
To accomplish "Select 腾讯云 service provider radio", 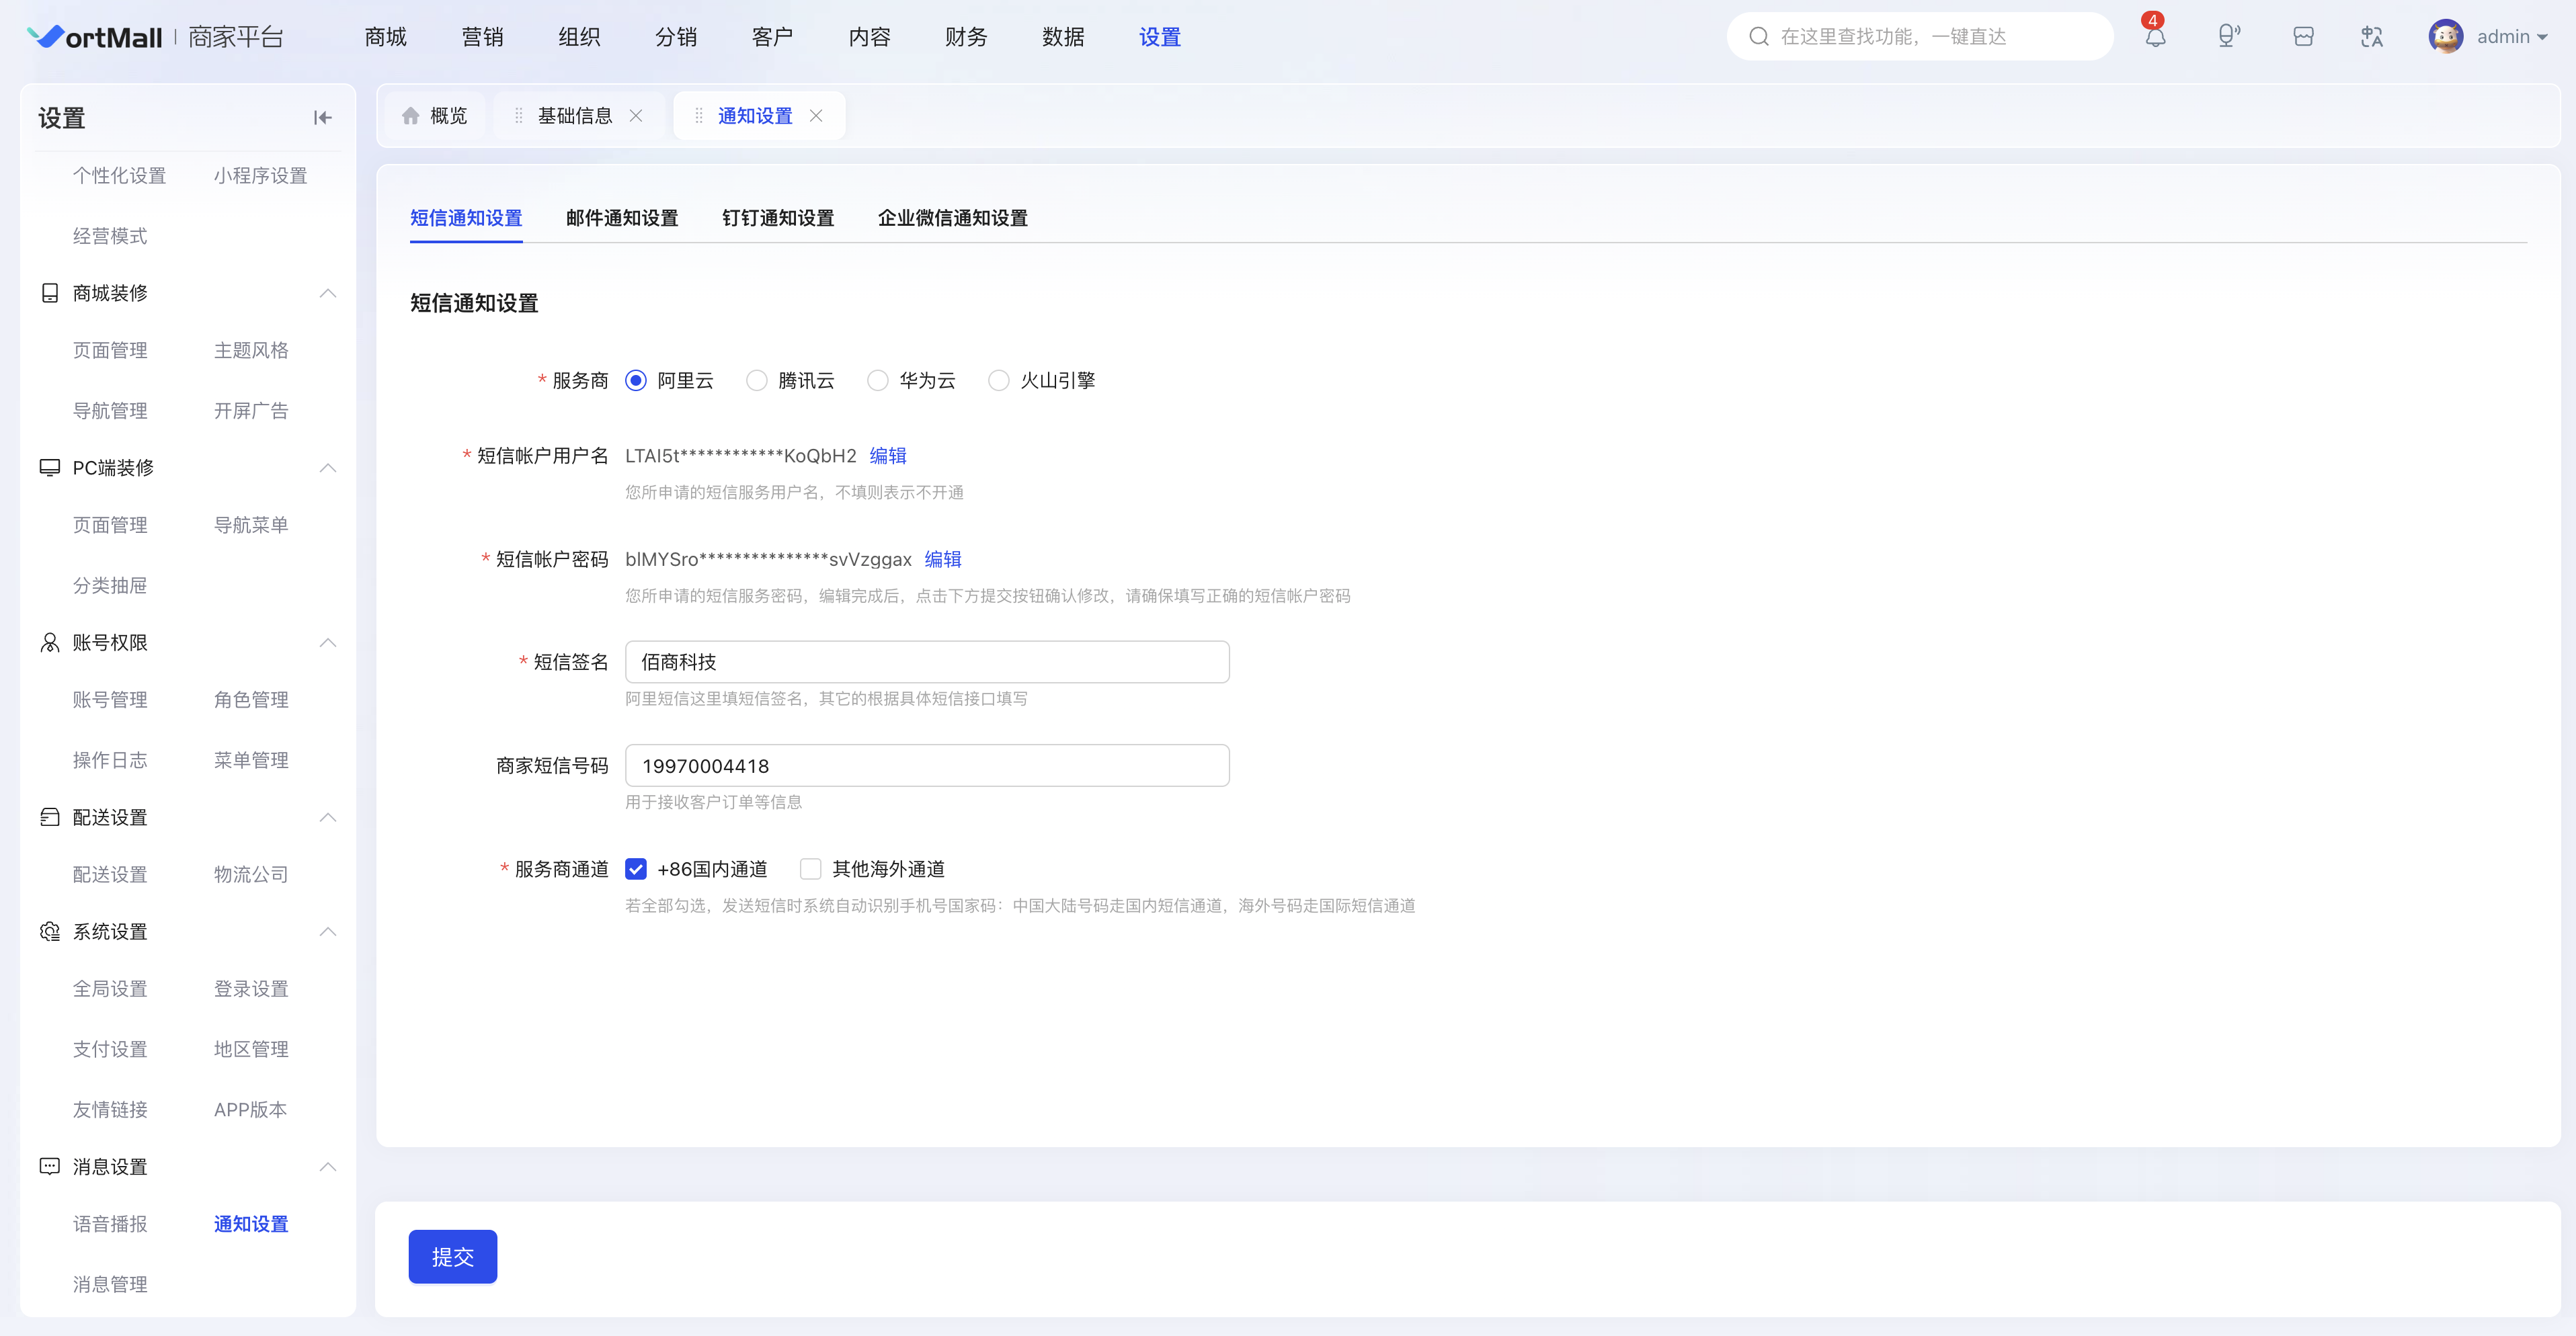I will tap(757, 380).
